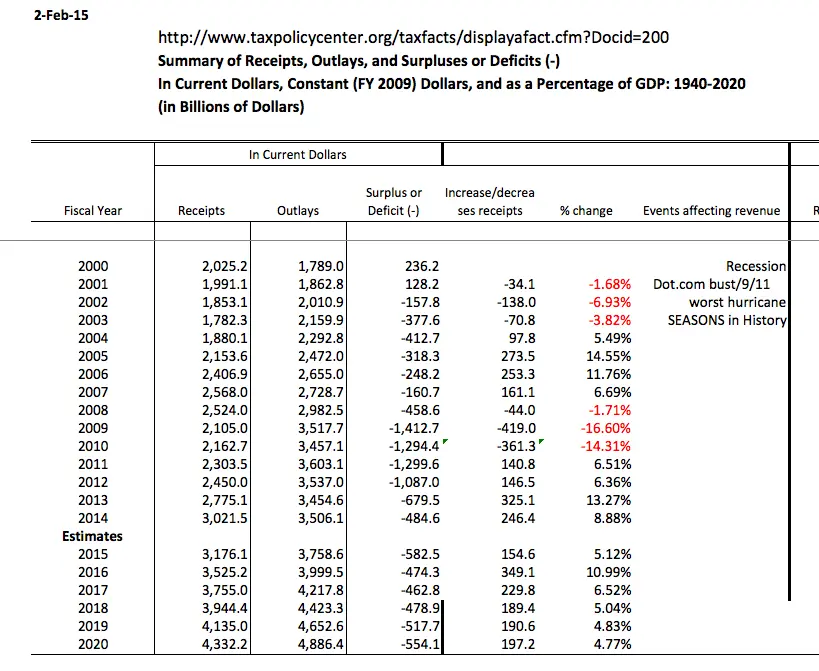Click the % change column header
Image resolution: width=819 pixels, height=671 pixels.
click(x=586, y=211)
